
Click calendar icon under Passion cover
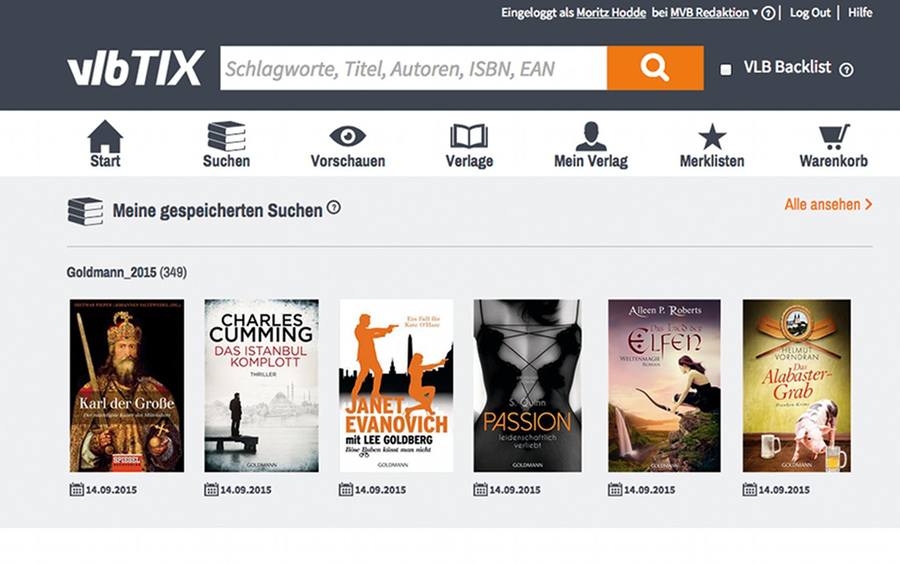(x=480, y=490)
